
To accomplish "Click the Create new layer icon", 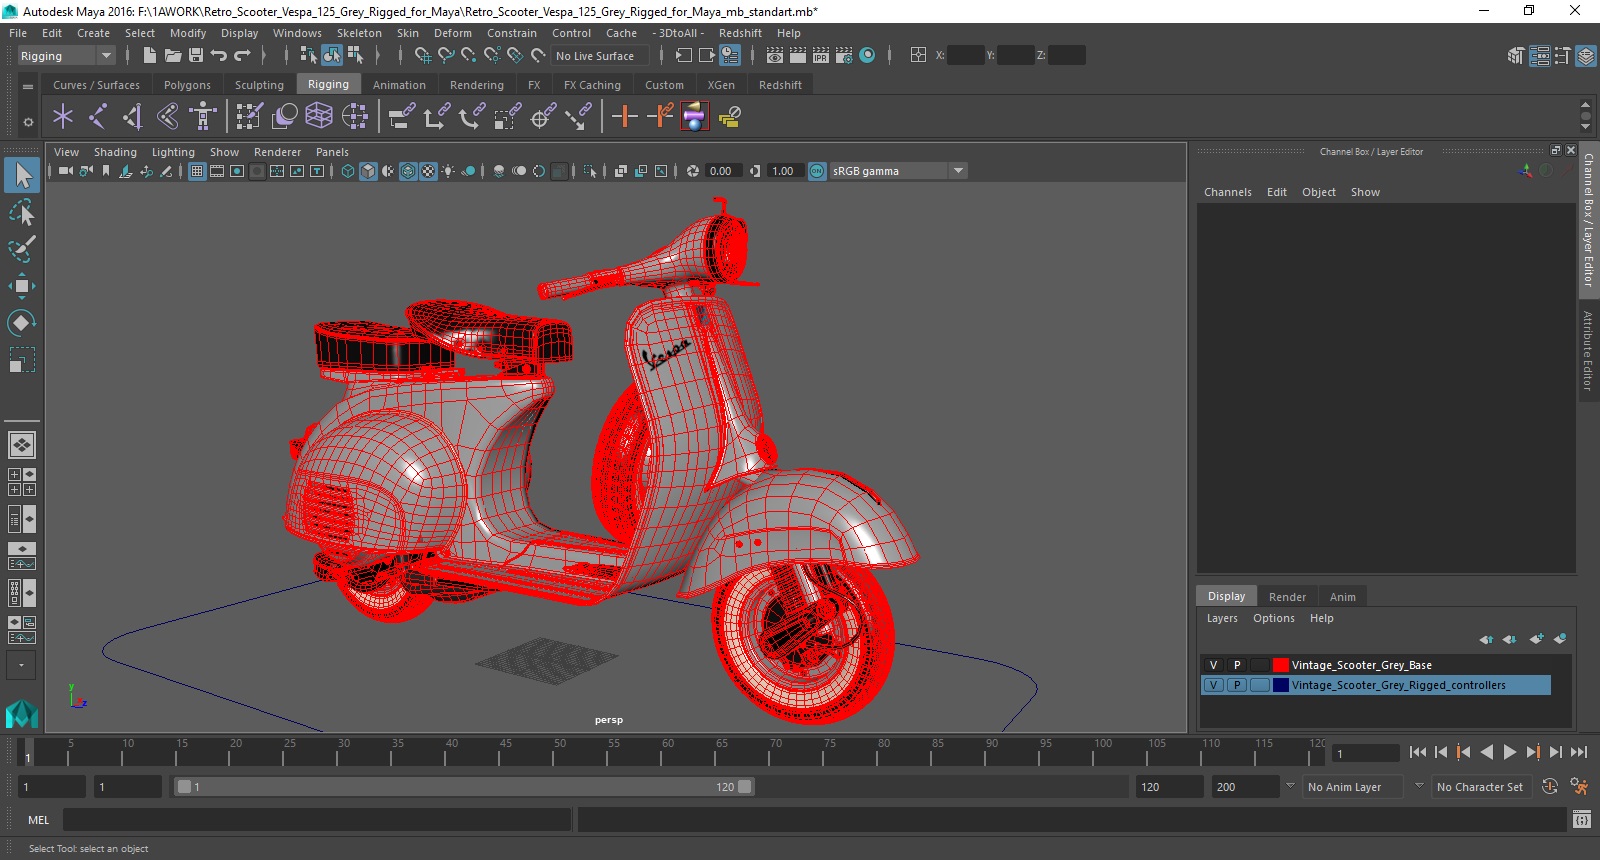I will click(1536, 639).
